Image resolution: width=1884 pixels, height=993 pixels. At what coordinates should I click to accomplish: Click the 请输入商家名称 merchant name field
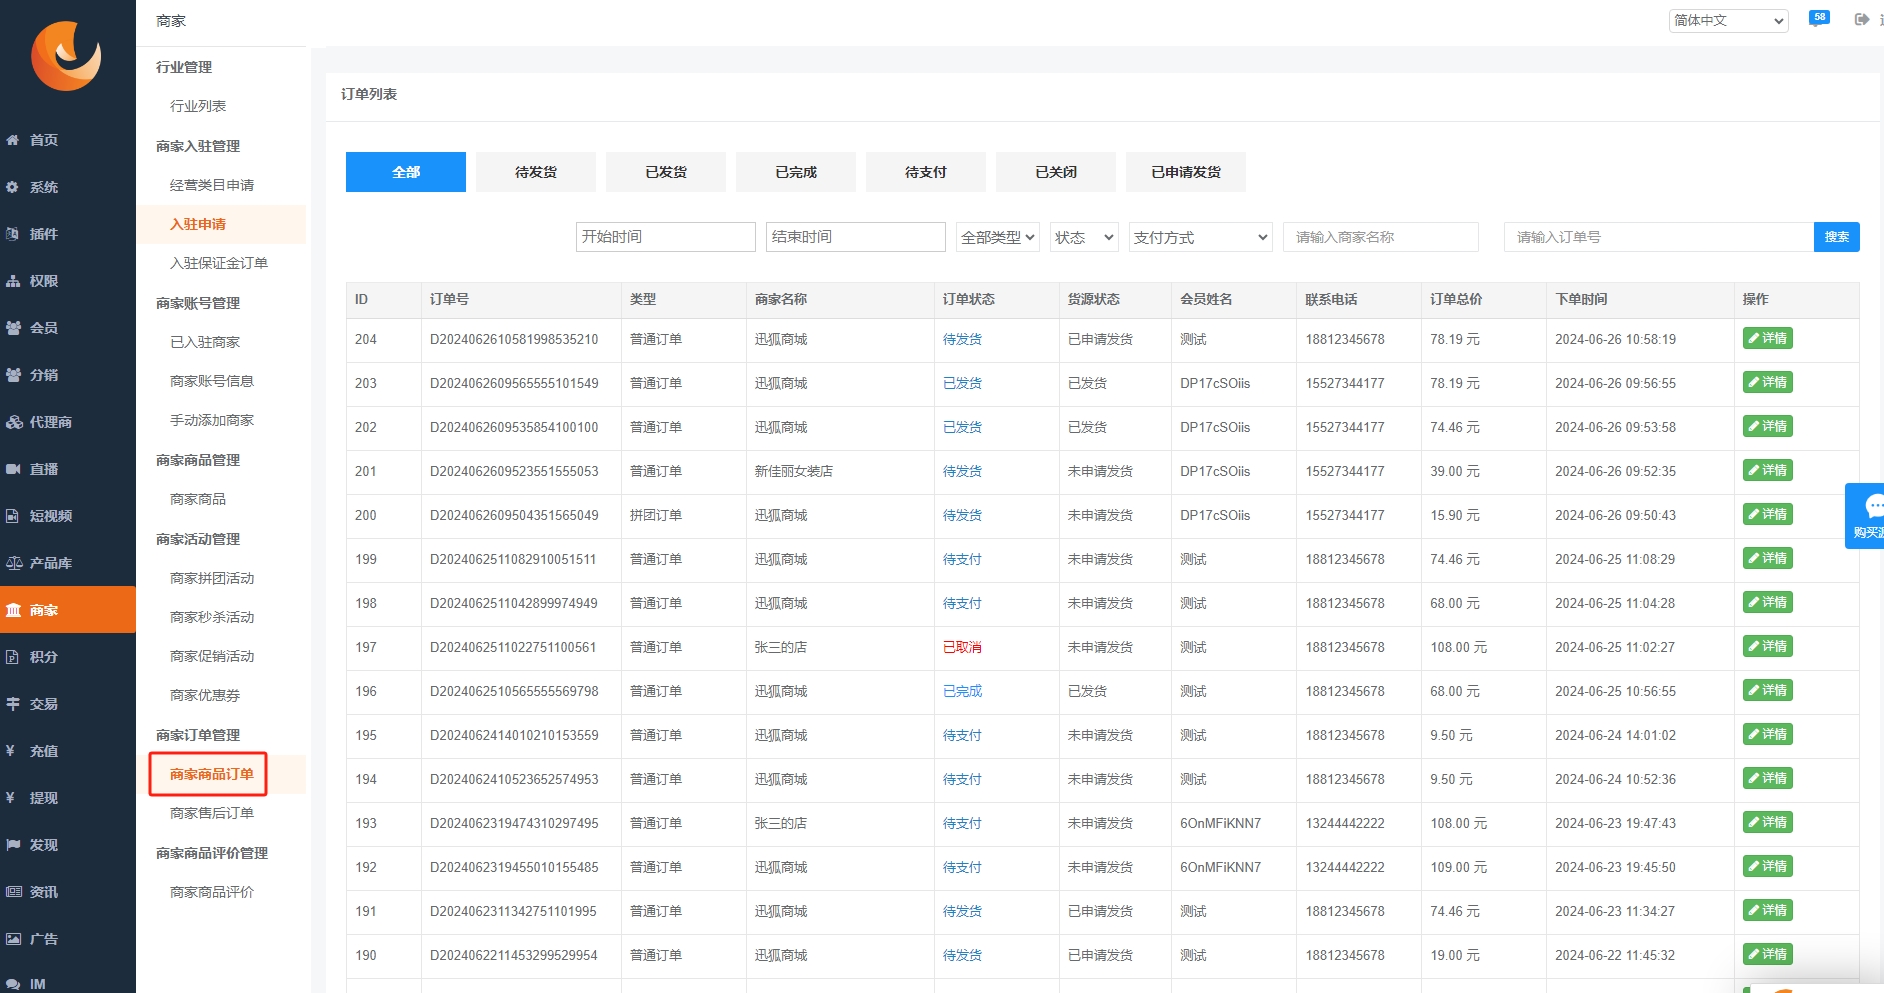coord(1380,237)
